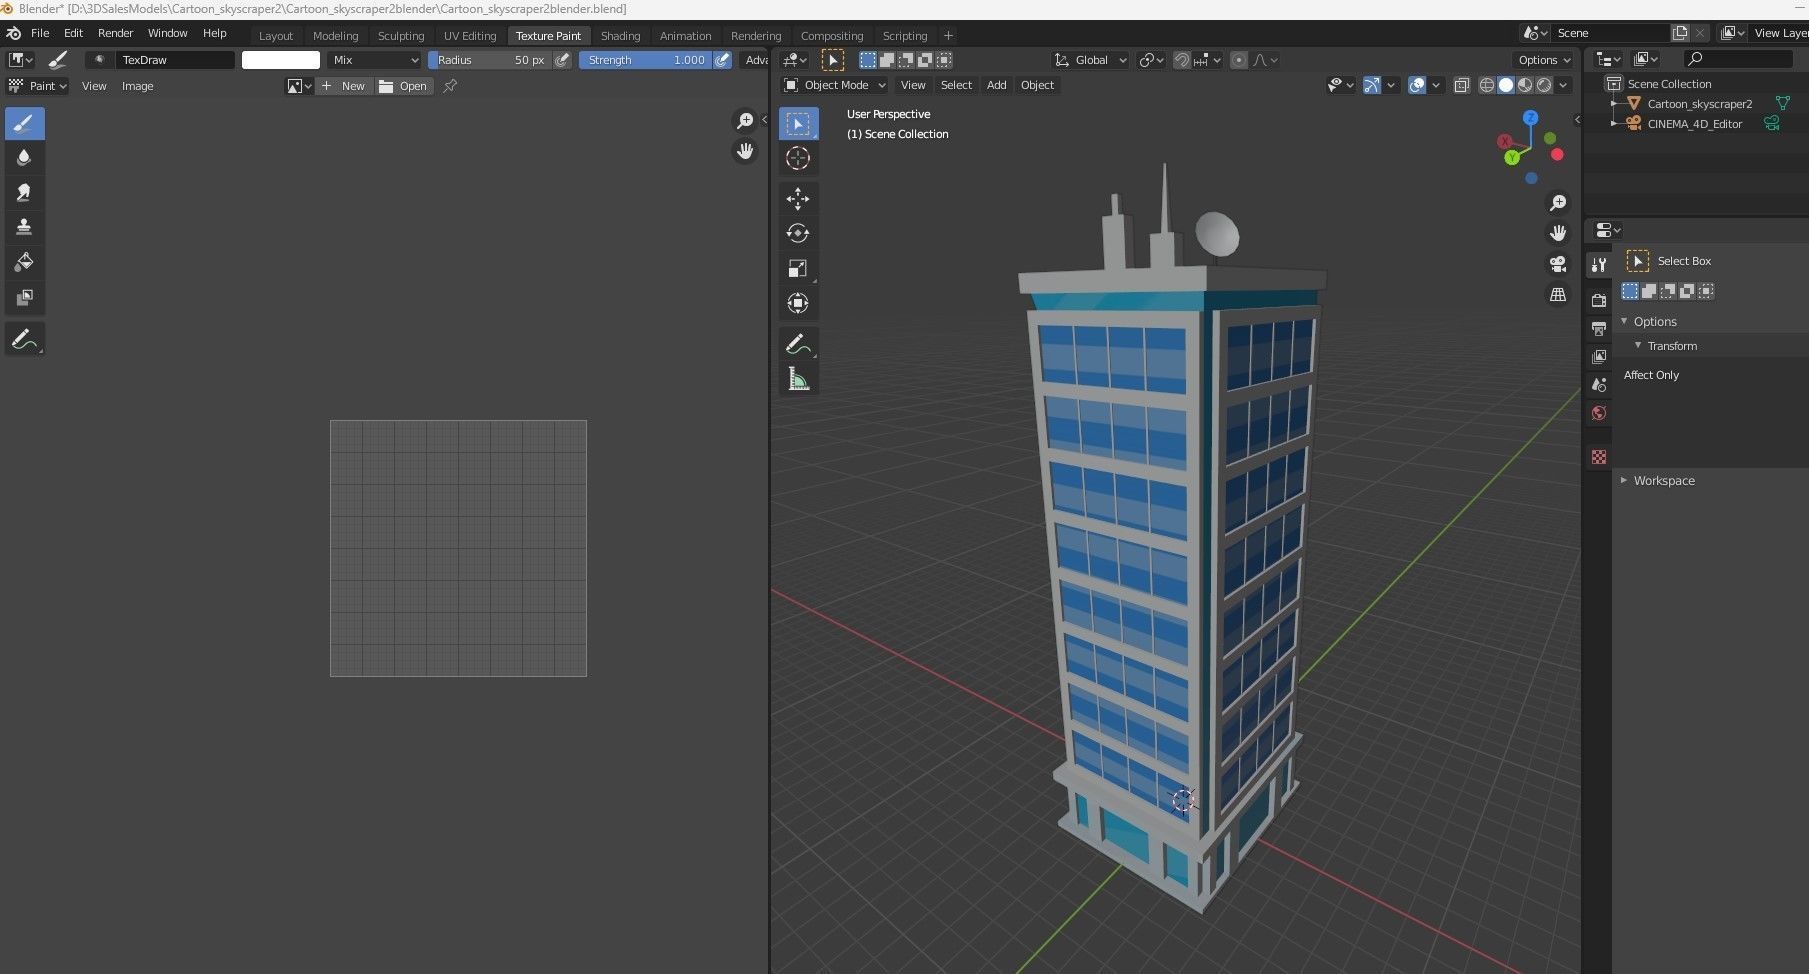Viewport: 1809px width, 974px height.
Task: Select the Move tool
Action: (x=798, y=199)
